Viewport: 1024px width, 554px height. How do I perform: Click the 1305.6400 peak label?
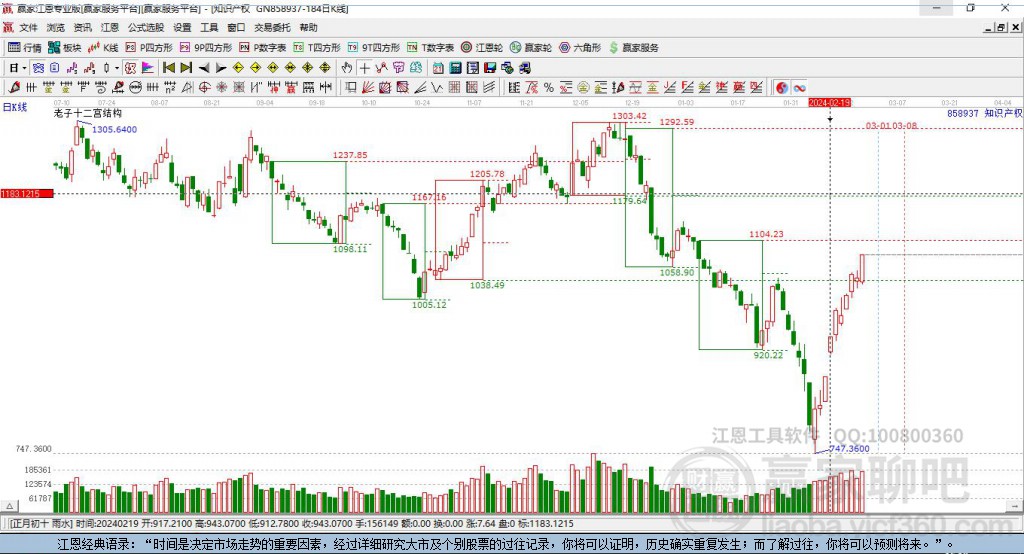pyautogui.click(x=114, y=129)
